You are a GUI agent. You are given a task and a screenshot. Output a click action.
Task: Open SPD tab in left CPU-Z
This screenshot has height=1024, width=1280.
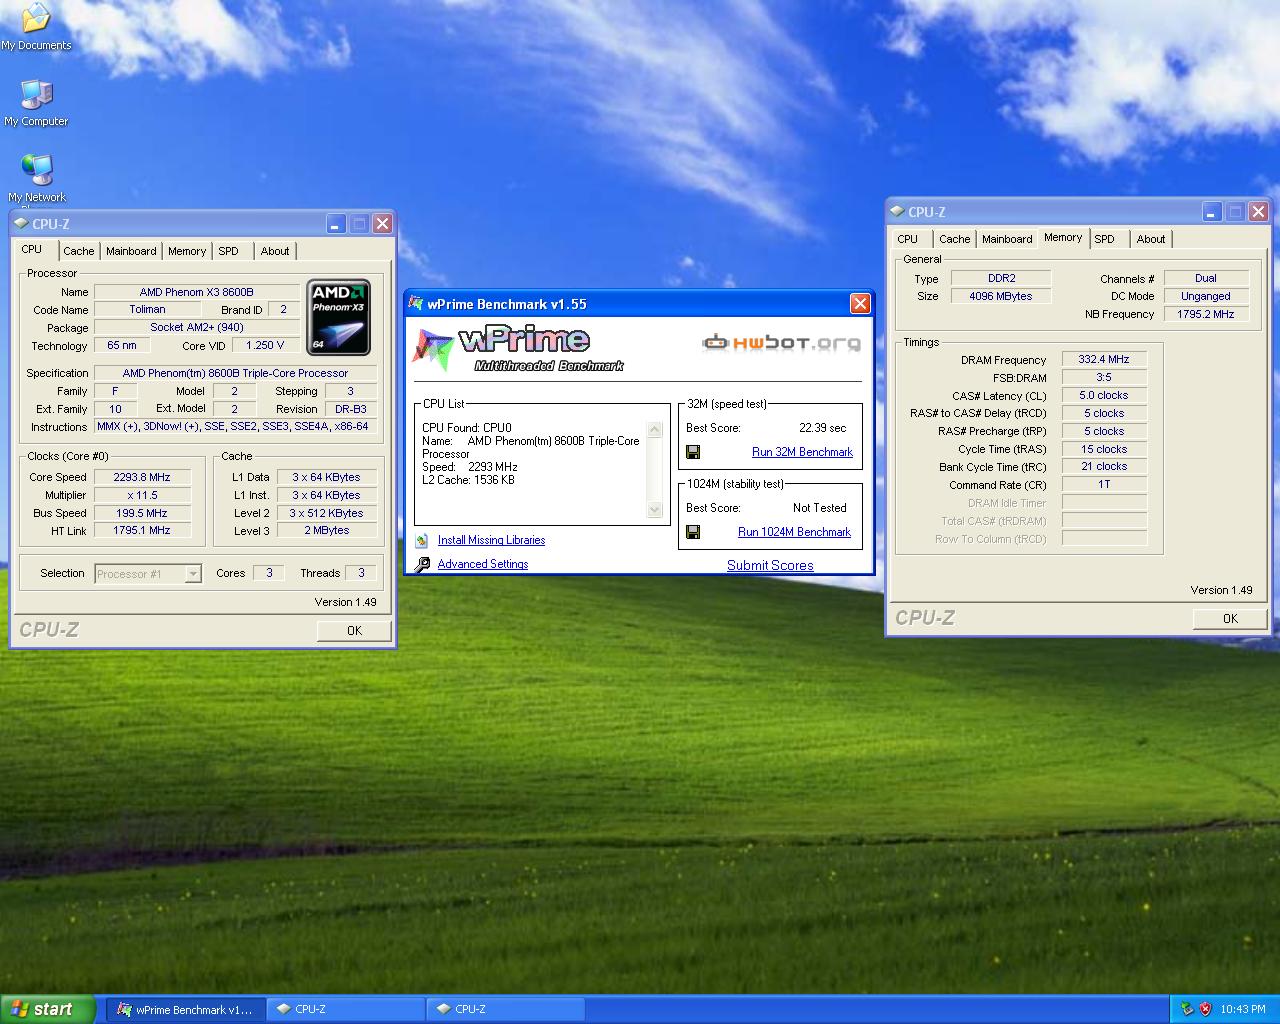(229, 251)
